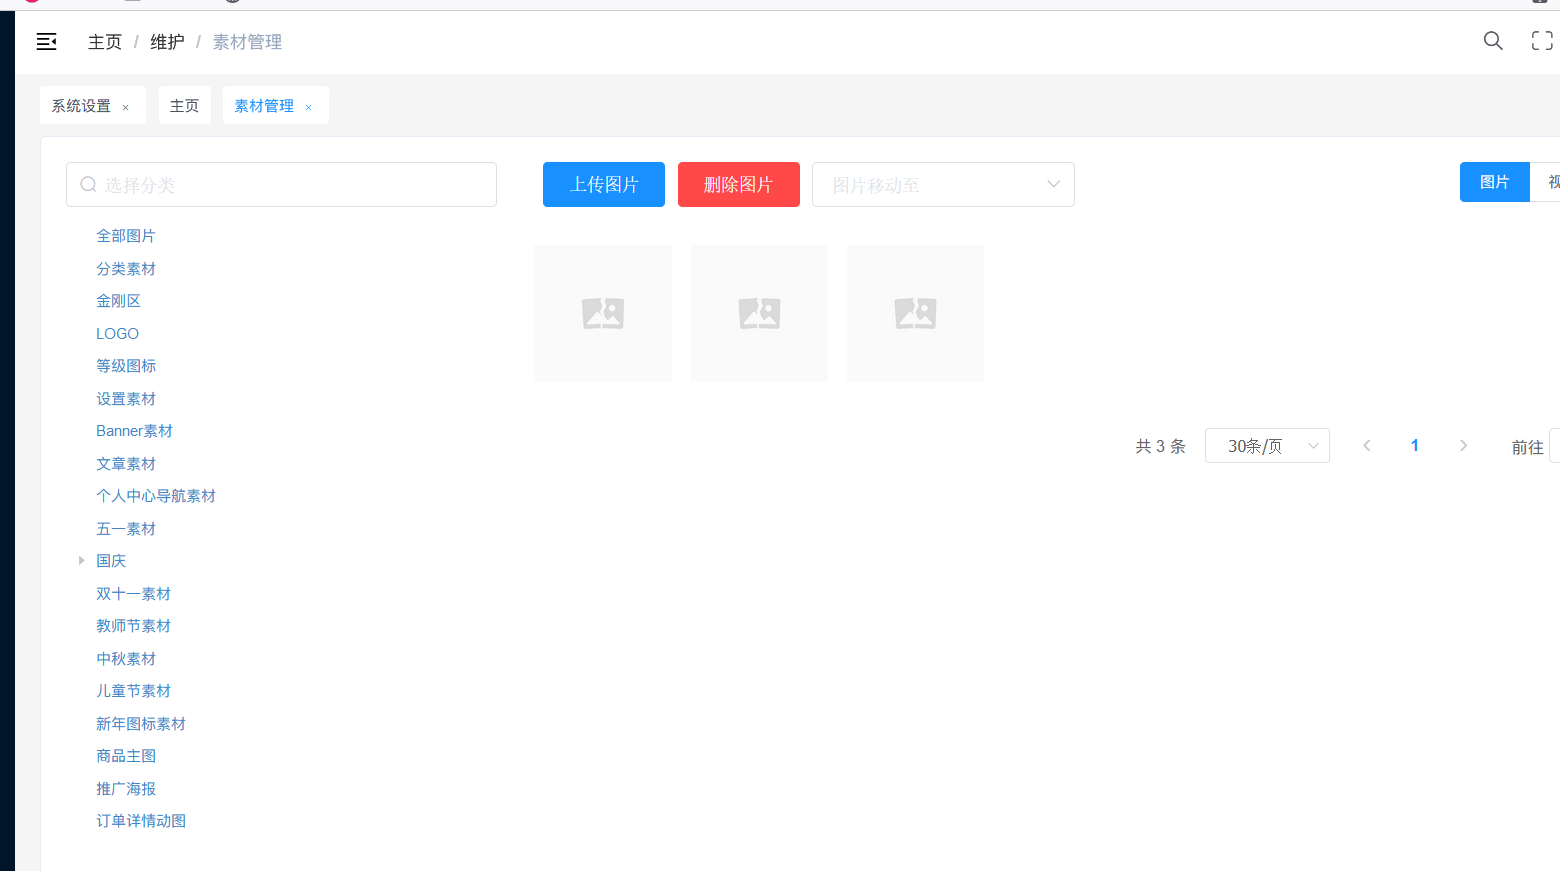Select 金刚区 category
The width and height of the screenshot is (1560, 871).
118,301
